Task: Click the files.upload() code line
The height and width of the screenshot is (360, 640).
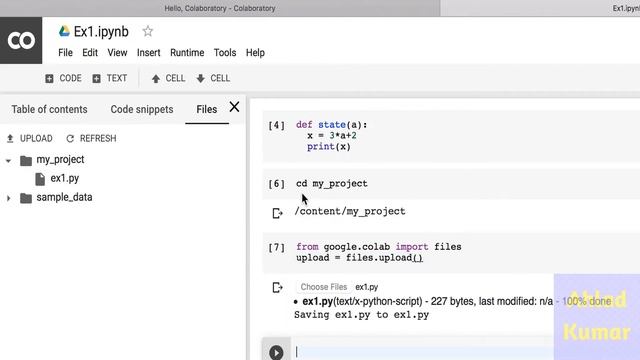Action: [359, 258]
